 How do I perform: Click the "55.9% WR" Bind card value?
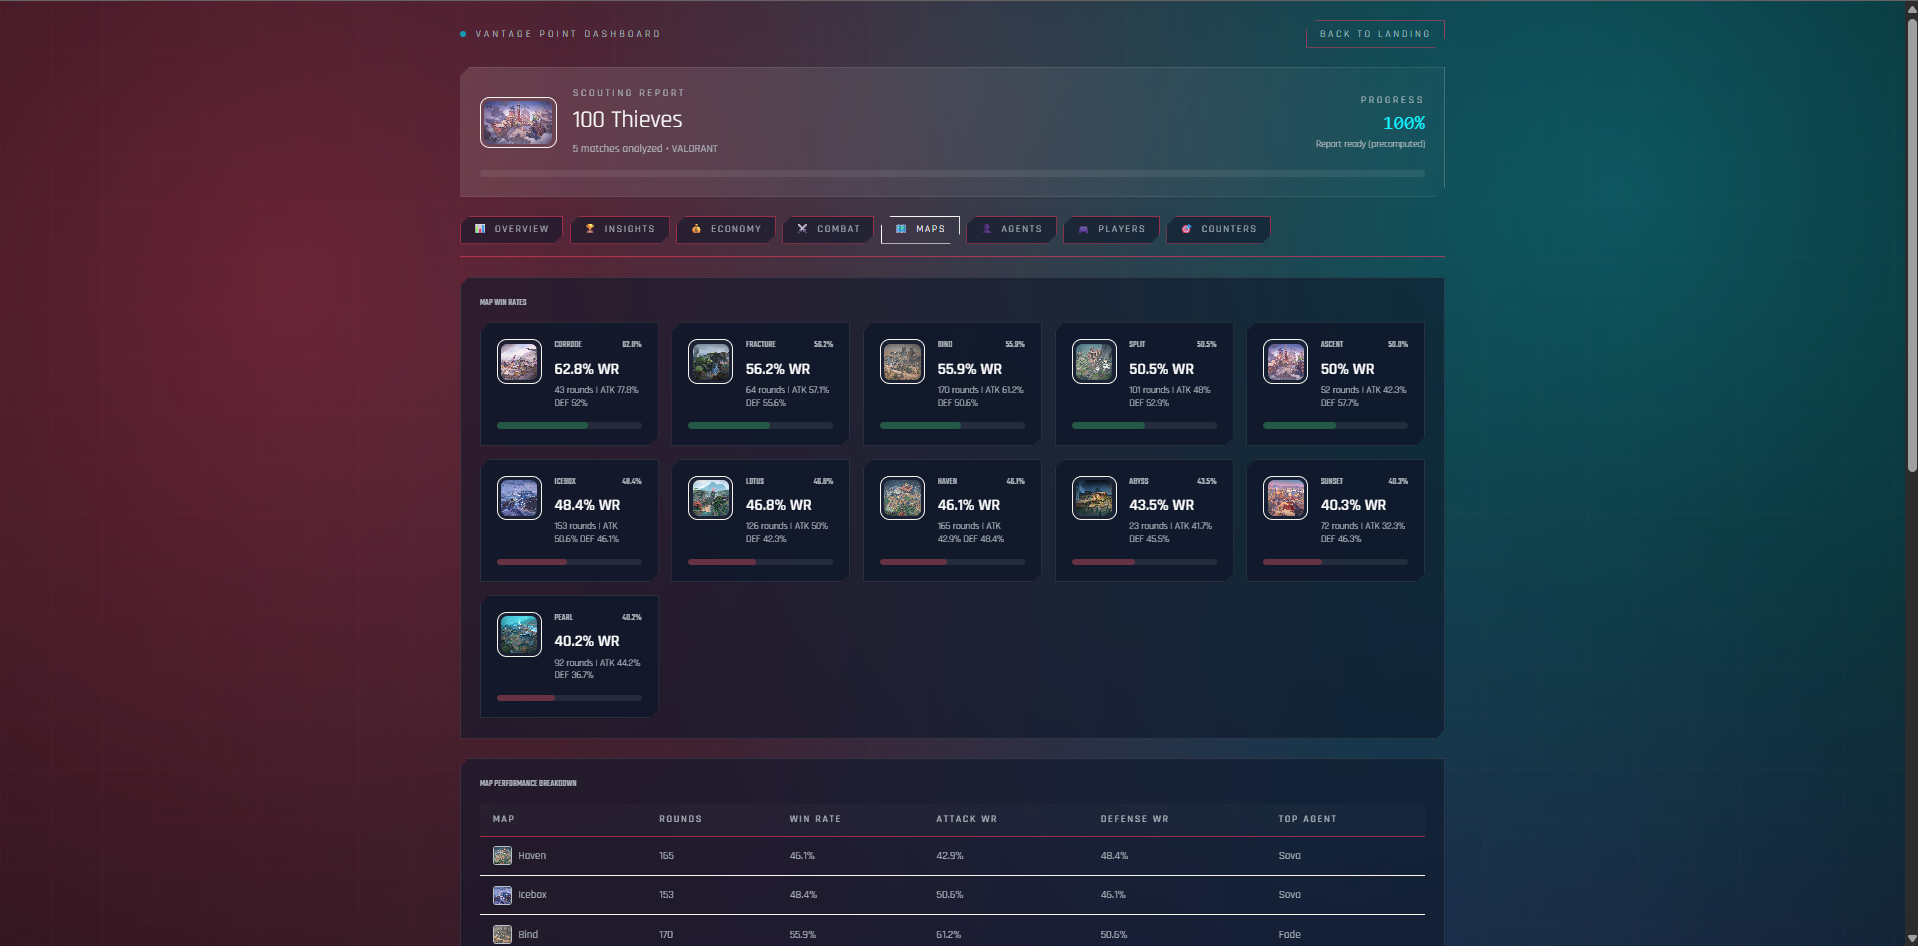pyautogui.click(x=970, y=369)
